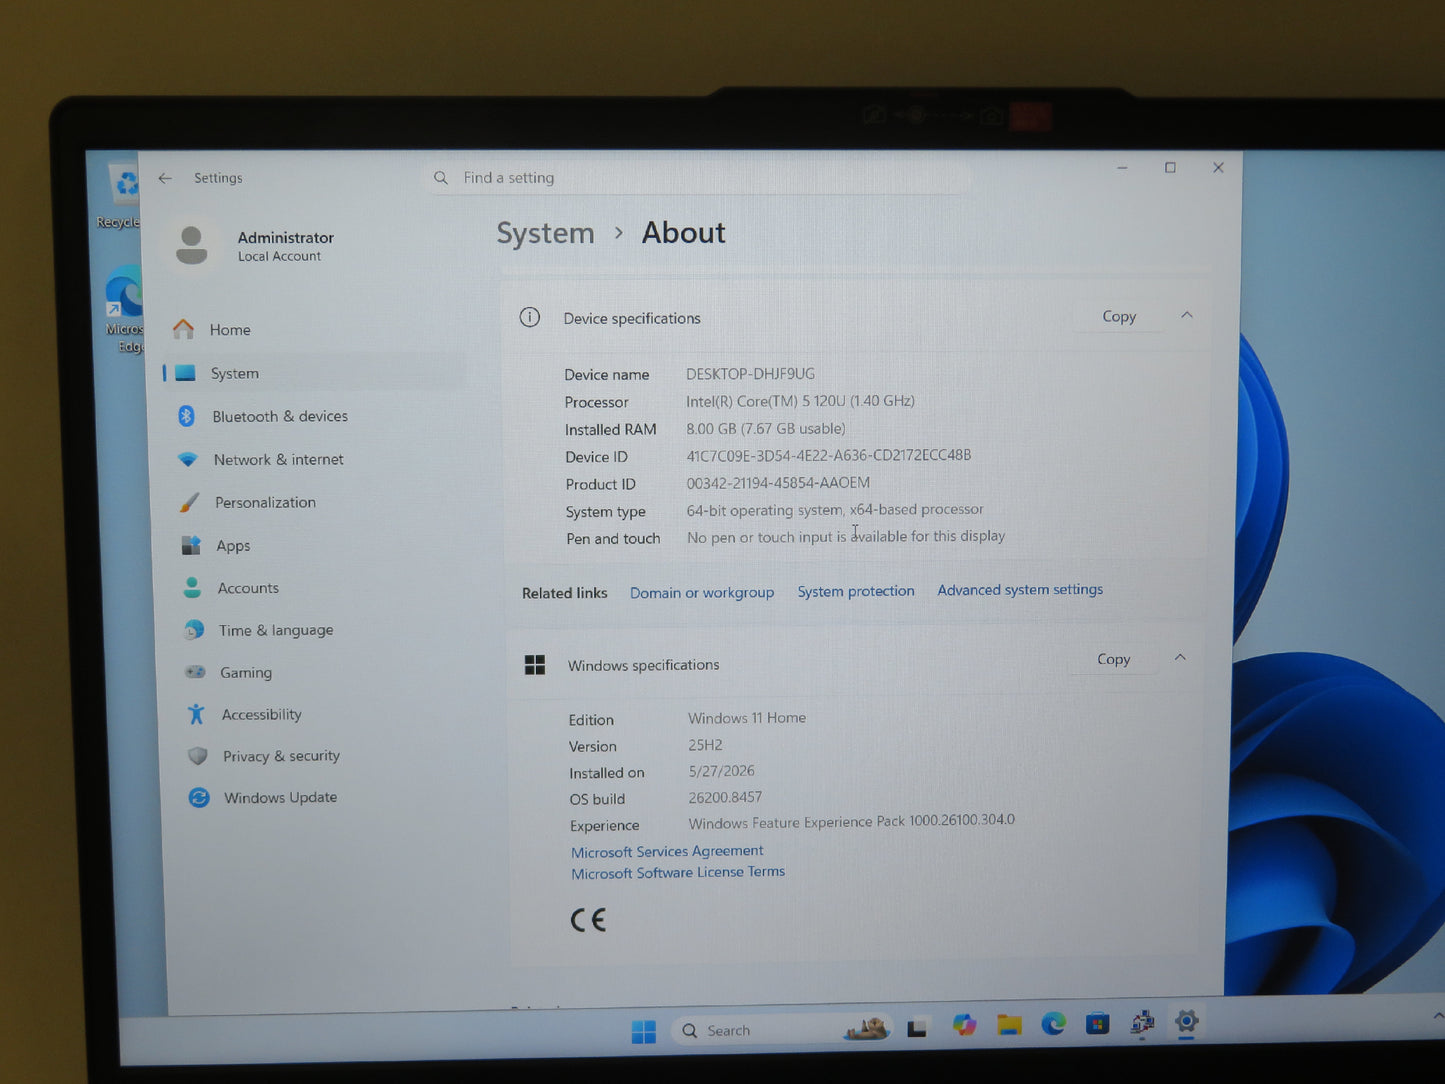The image size is (1445, 1084).
Task: Collapse the Windows specifications section
Action: [1180, 657]
